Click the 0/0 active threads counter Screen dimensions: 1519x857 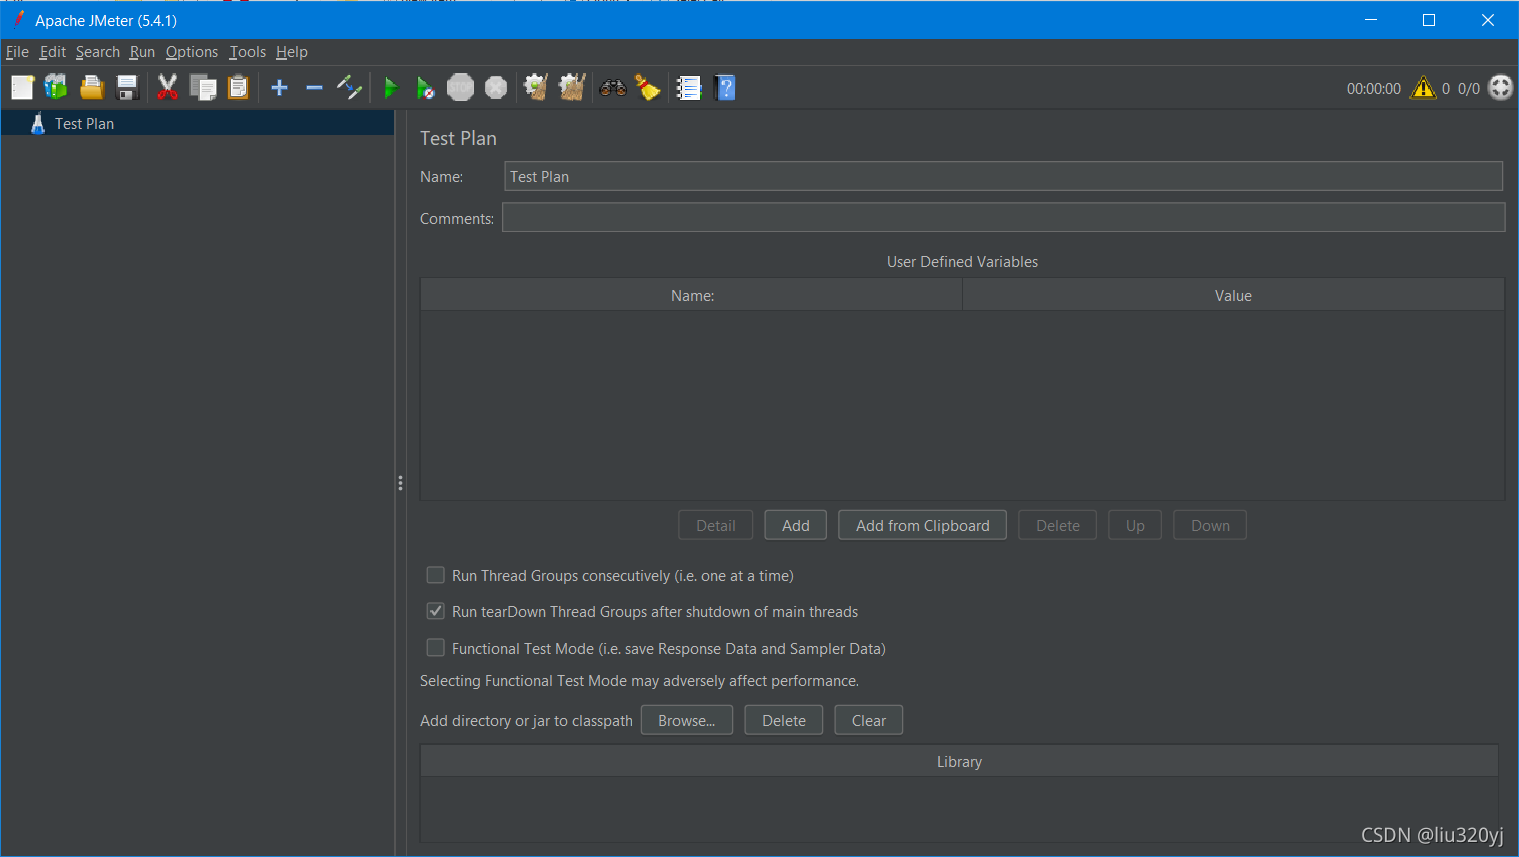click(x=1469, y=88)
